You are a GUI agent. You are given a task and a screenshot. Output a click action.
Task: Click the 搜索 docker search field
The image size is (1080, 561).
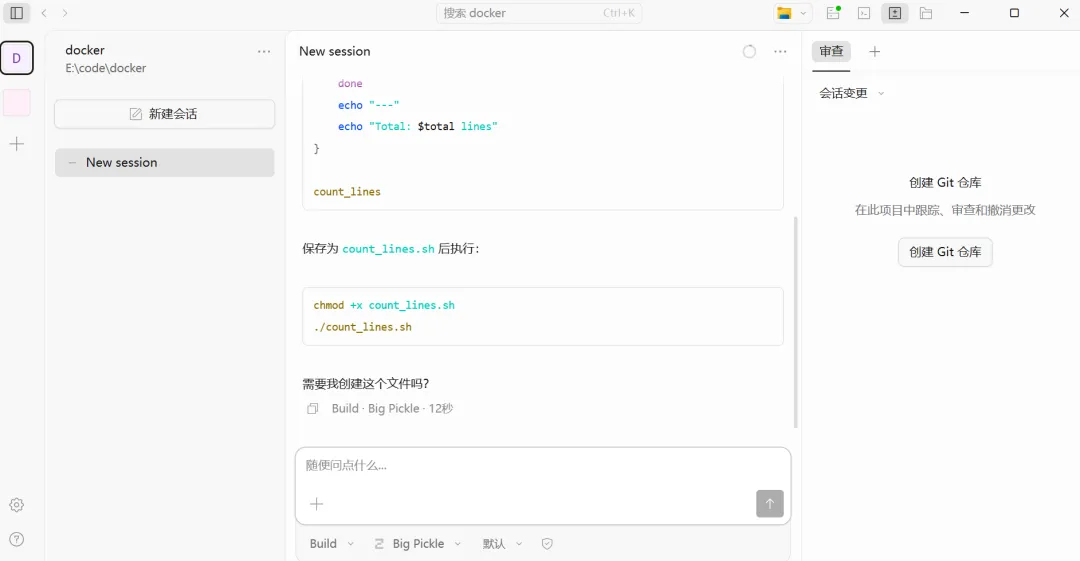click(x=539, y=13)
